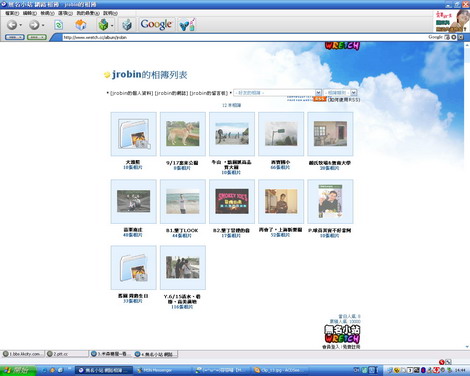This screenshot has width=470, height=376.
Task: Open the green cube icon dropdown arrow
Action: pyautogui.click(x=112, y=25)
